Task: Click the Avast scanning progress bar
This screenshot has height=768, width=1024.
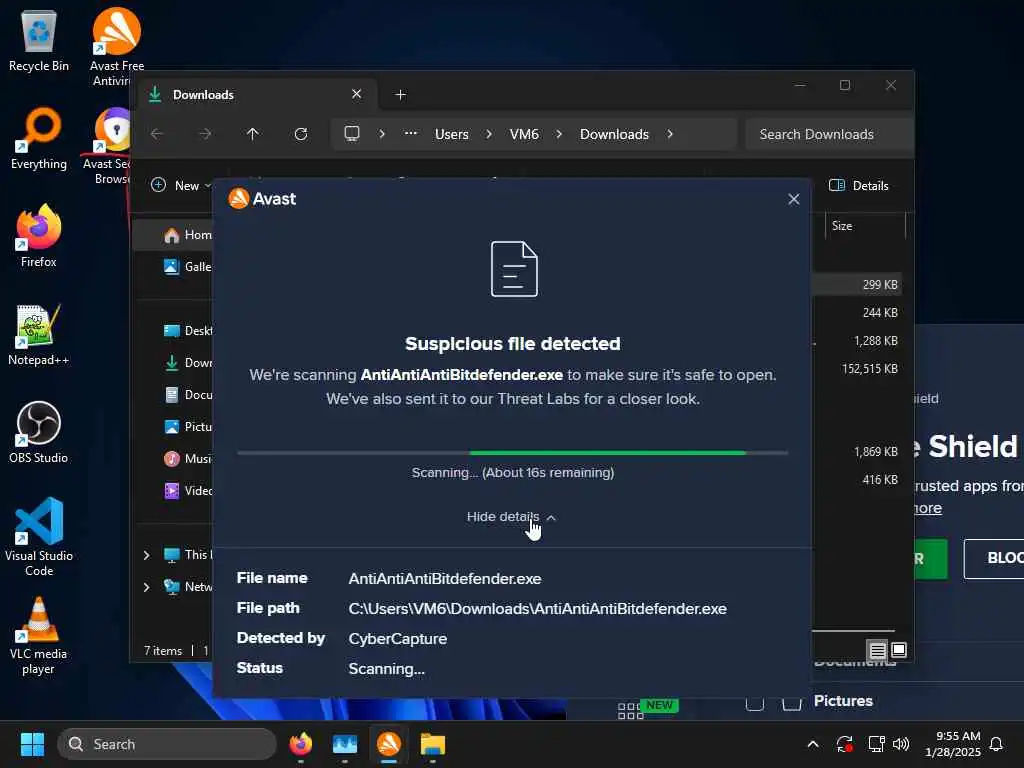Action: 513,453
